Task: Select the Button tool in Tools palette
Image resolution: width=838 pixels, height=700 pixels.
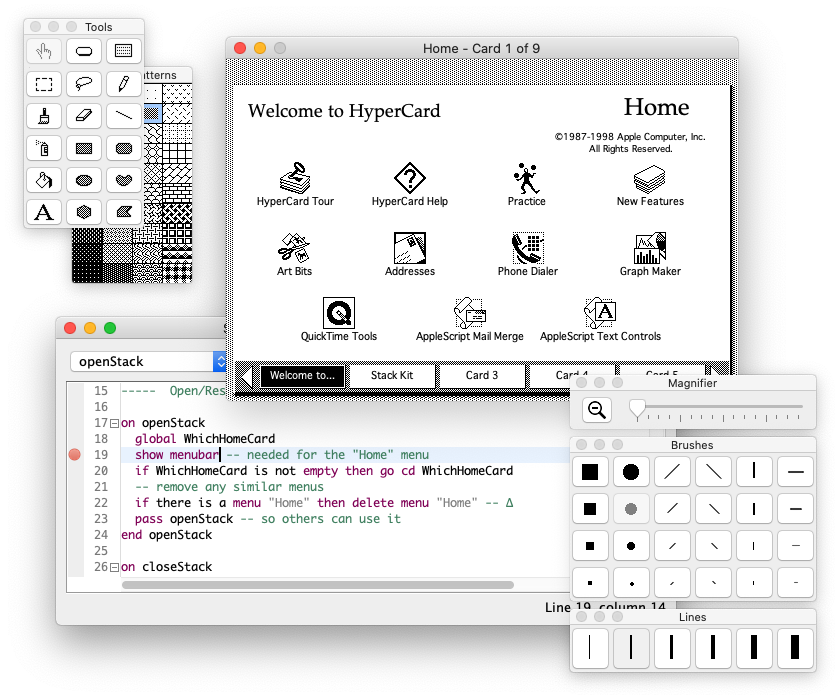Action: coord(84,51)
